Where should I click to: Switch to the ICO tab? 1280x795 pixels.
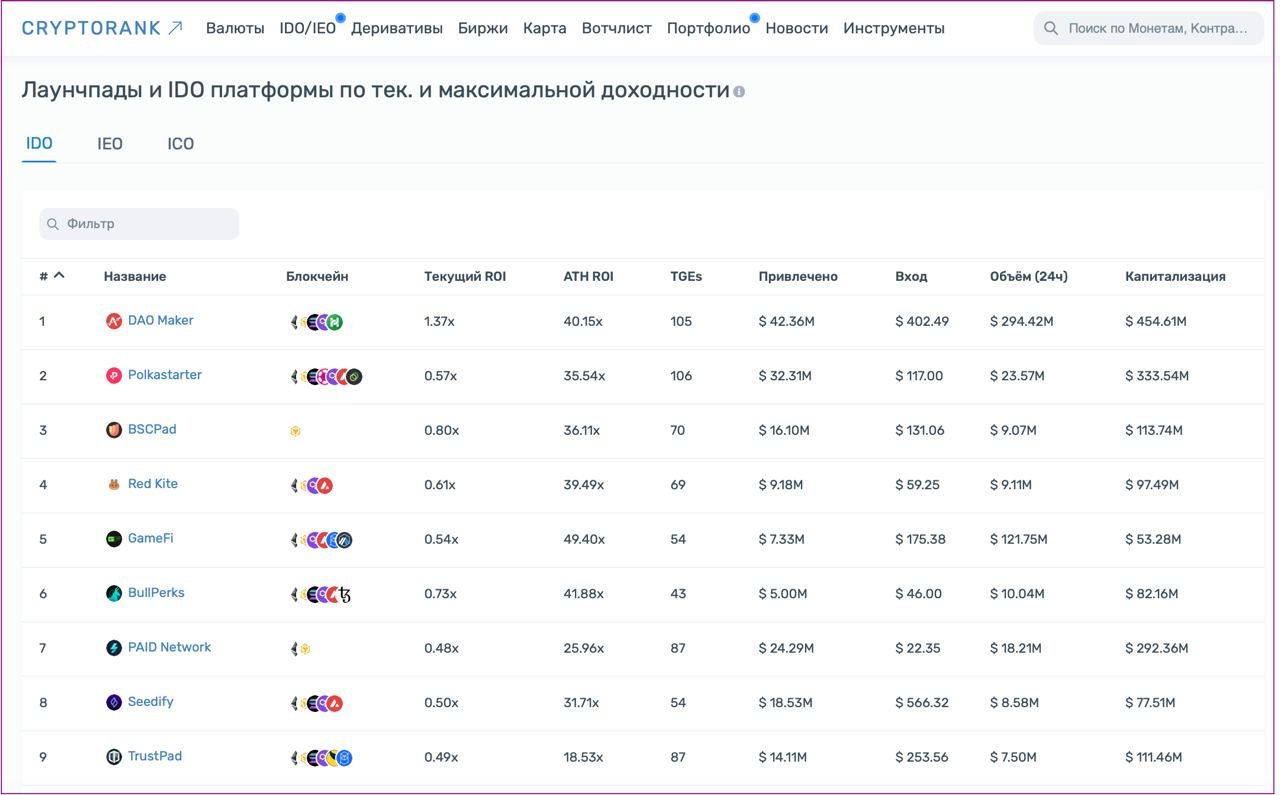(x=180, y=144)
